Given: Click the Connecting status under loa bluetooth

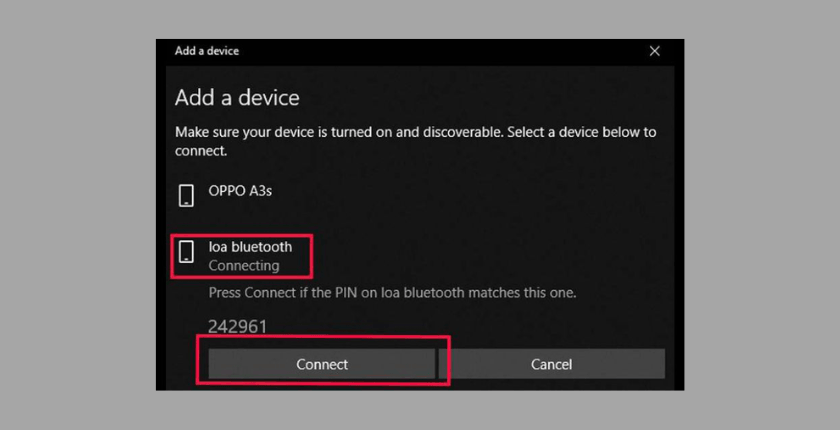Looking at the screenshot, I should click(x=243, y=266).
